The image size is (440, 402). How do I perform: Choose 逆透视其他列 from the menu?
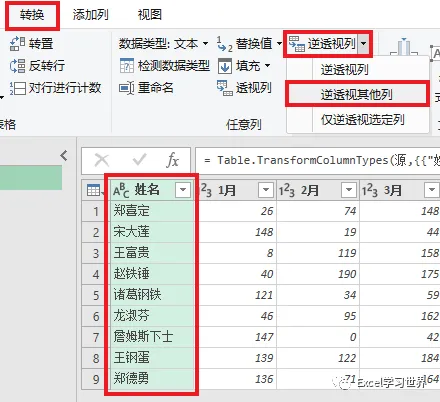pyautogui.click(x=357, y=95)
